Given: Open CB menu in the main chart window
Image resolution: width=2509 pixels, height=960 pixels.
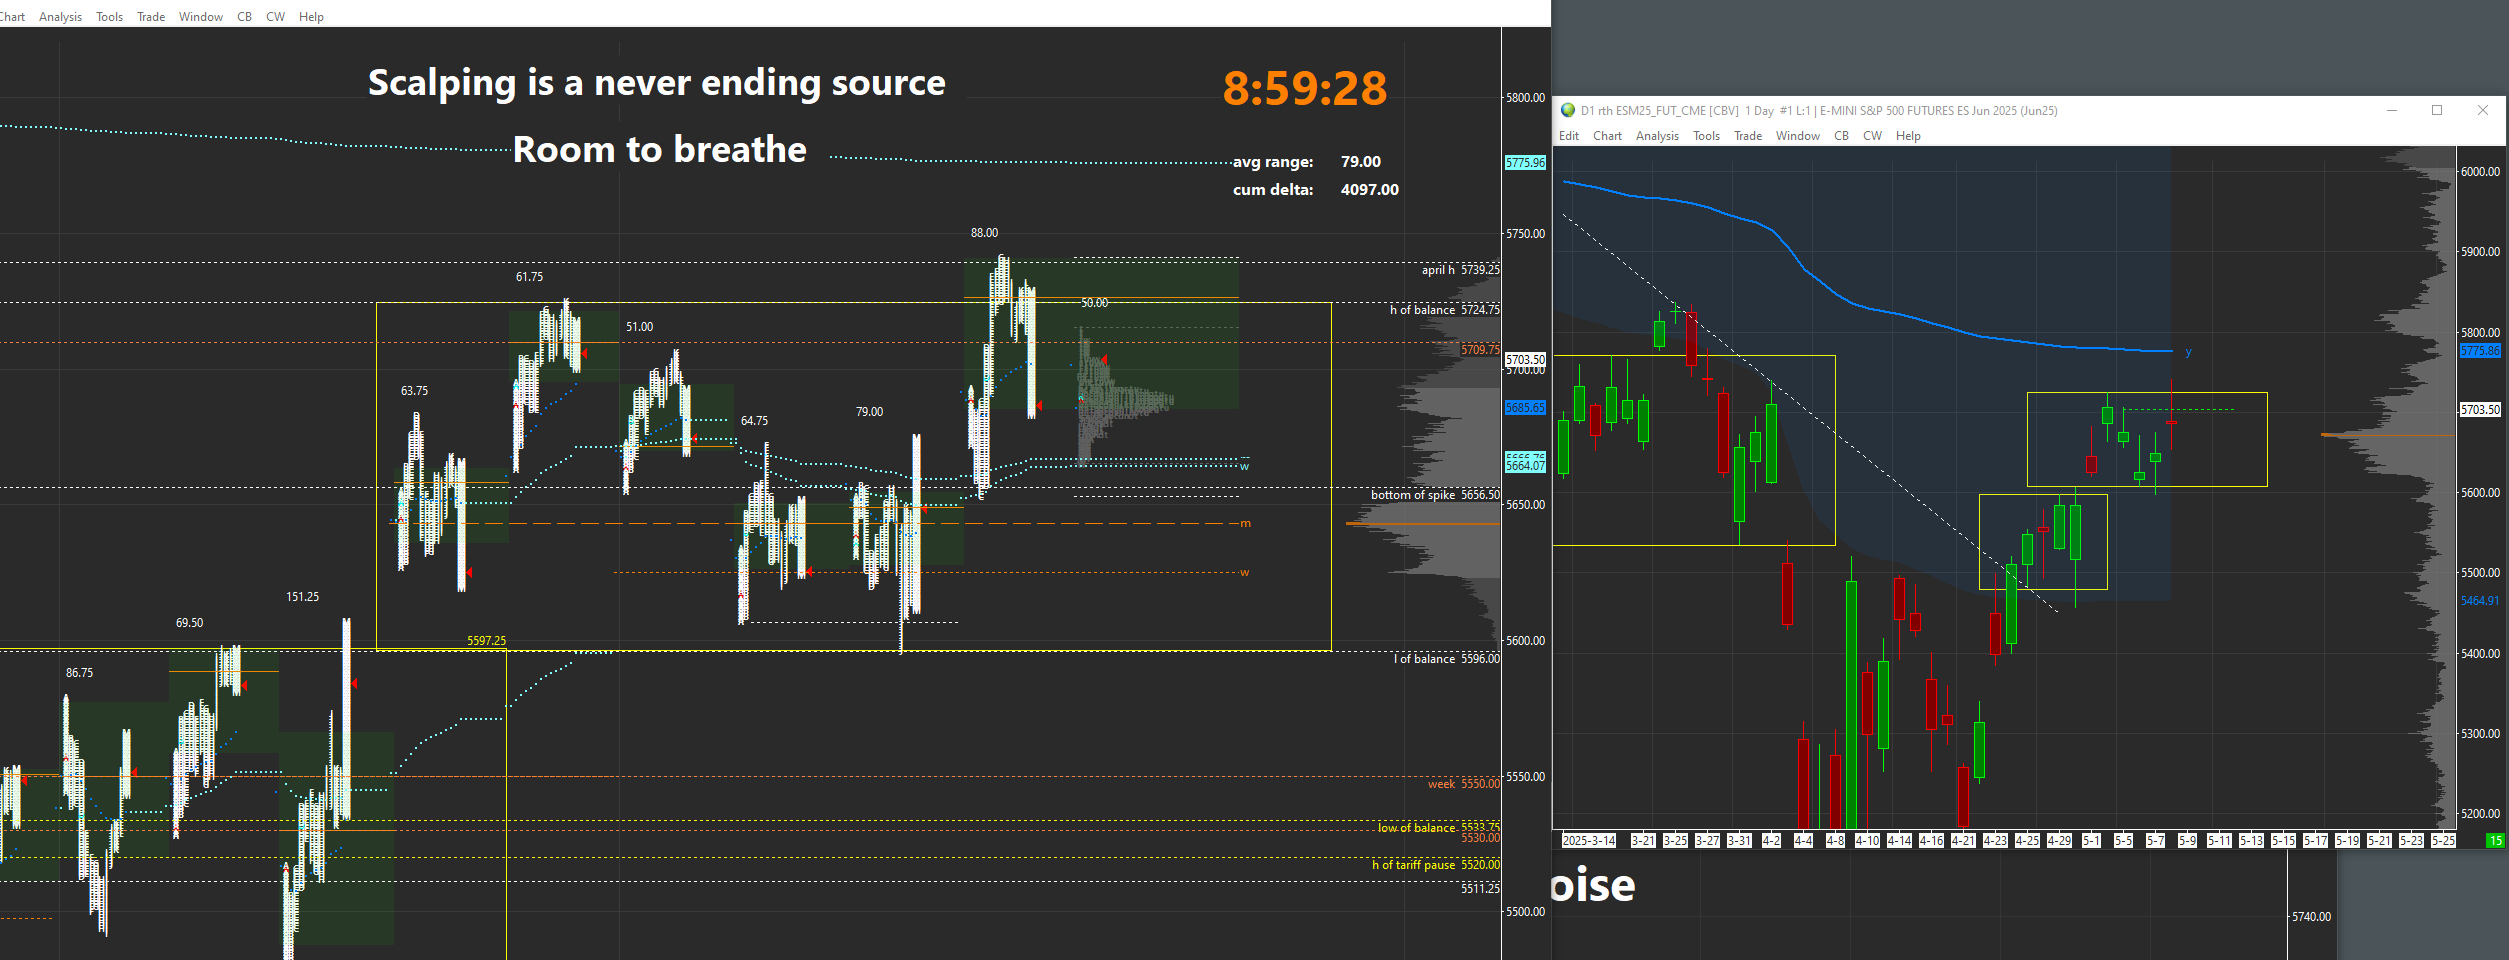Looking at the screenshot, I should click(245, 17).
